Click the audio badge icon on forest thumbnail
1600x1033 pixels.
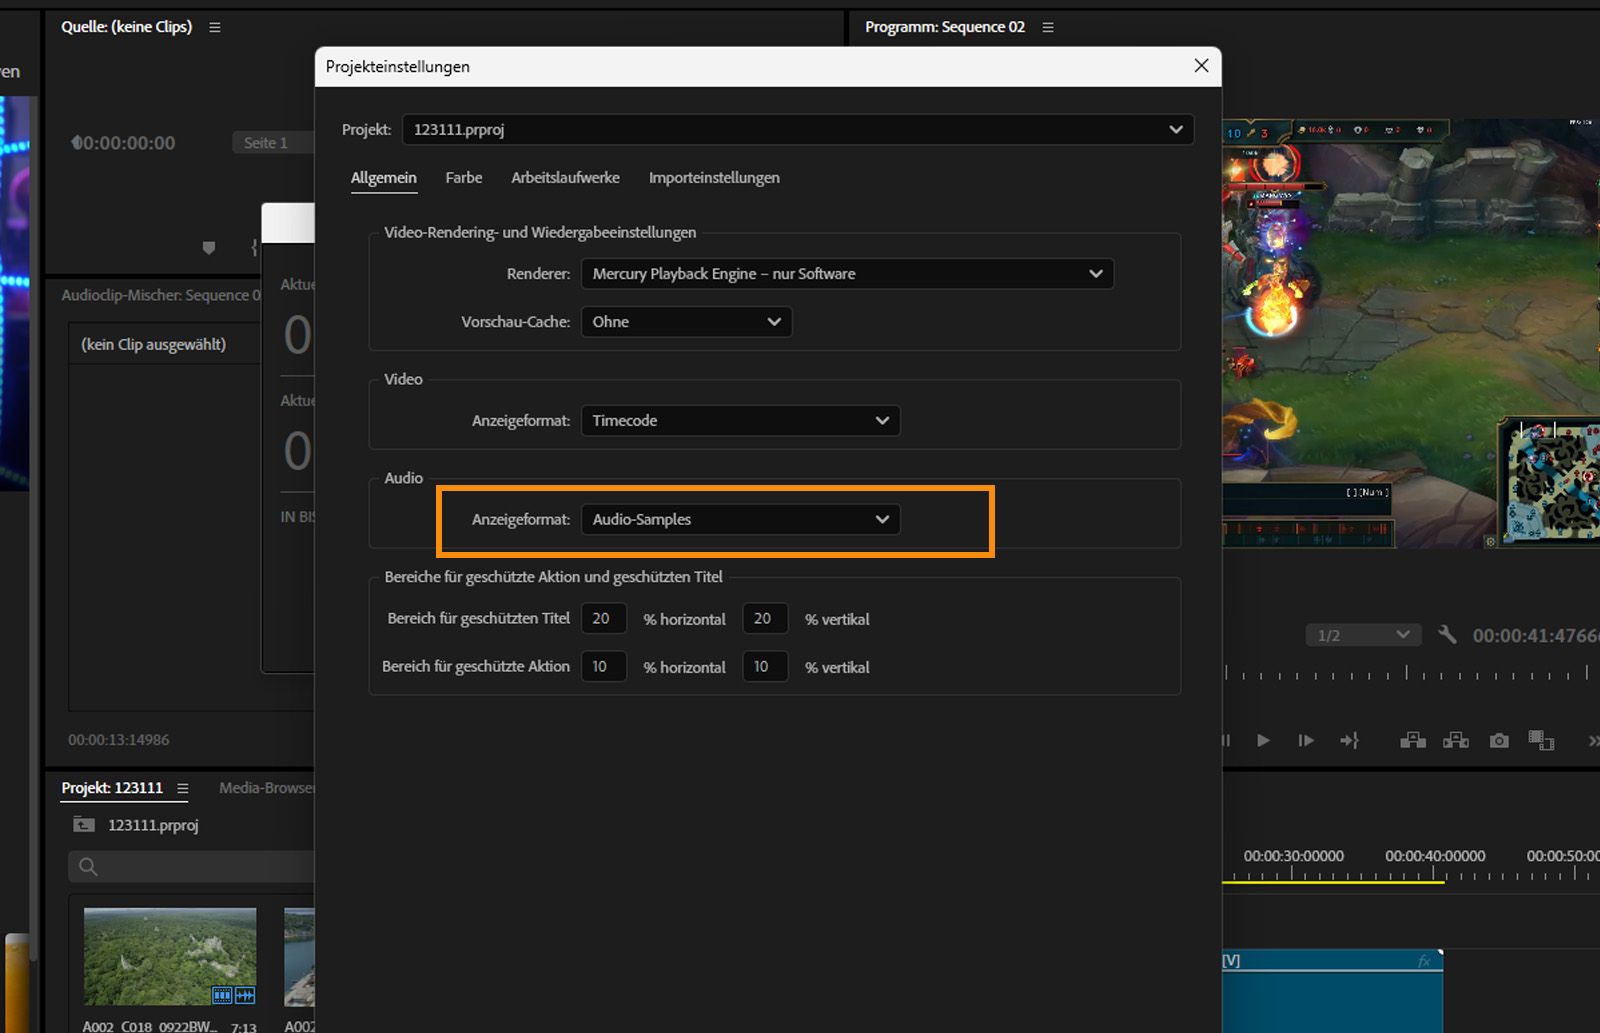pyautogui.click(x=245, y=995)
